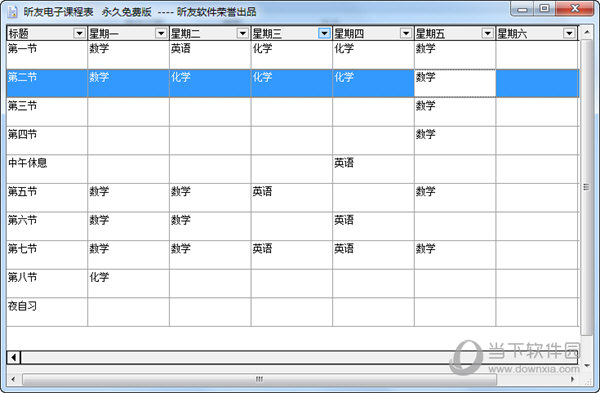This screenshot has height=393, width=600.
Task: Click 英语 cell in 中午休息 row
Action: coord(373,169)
